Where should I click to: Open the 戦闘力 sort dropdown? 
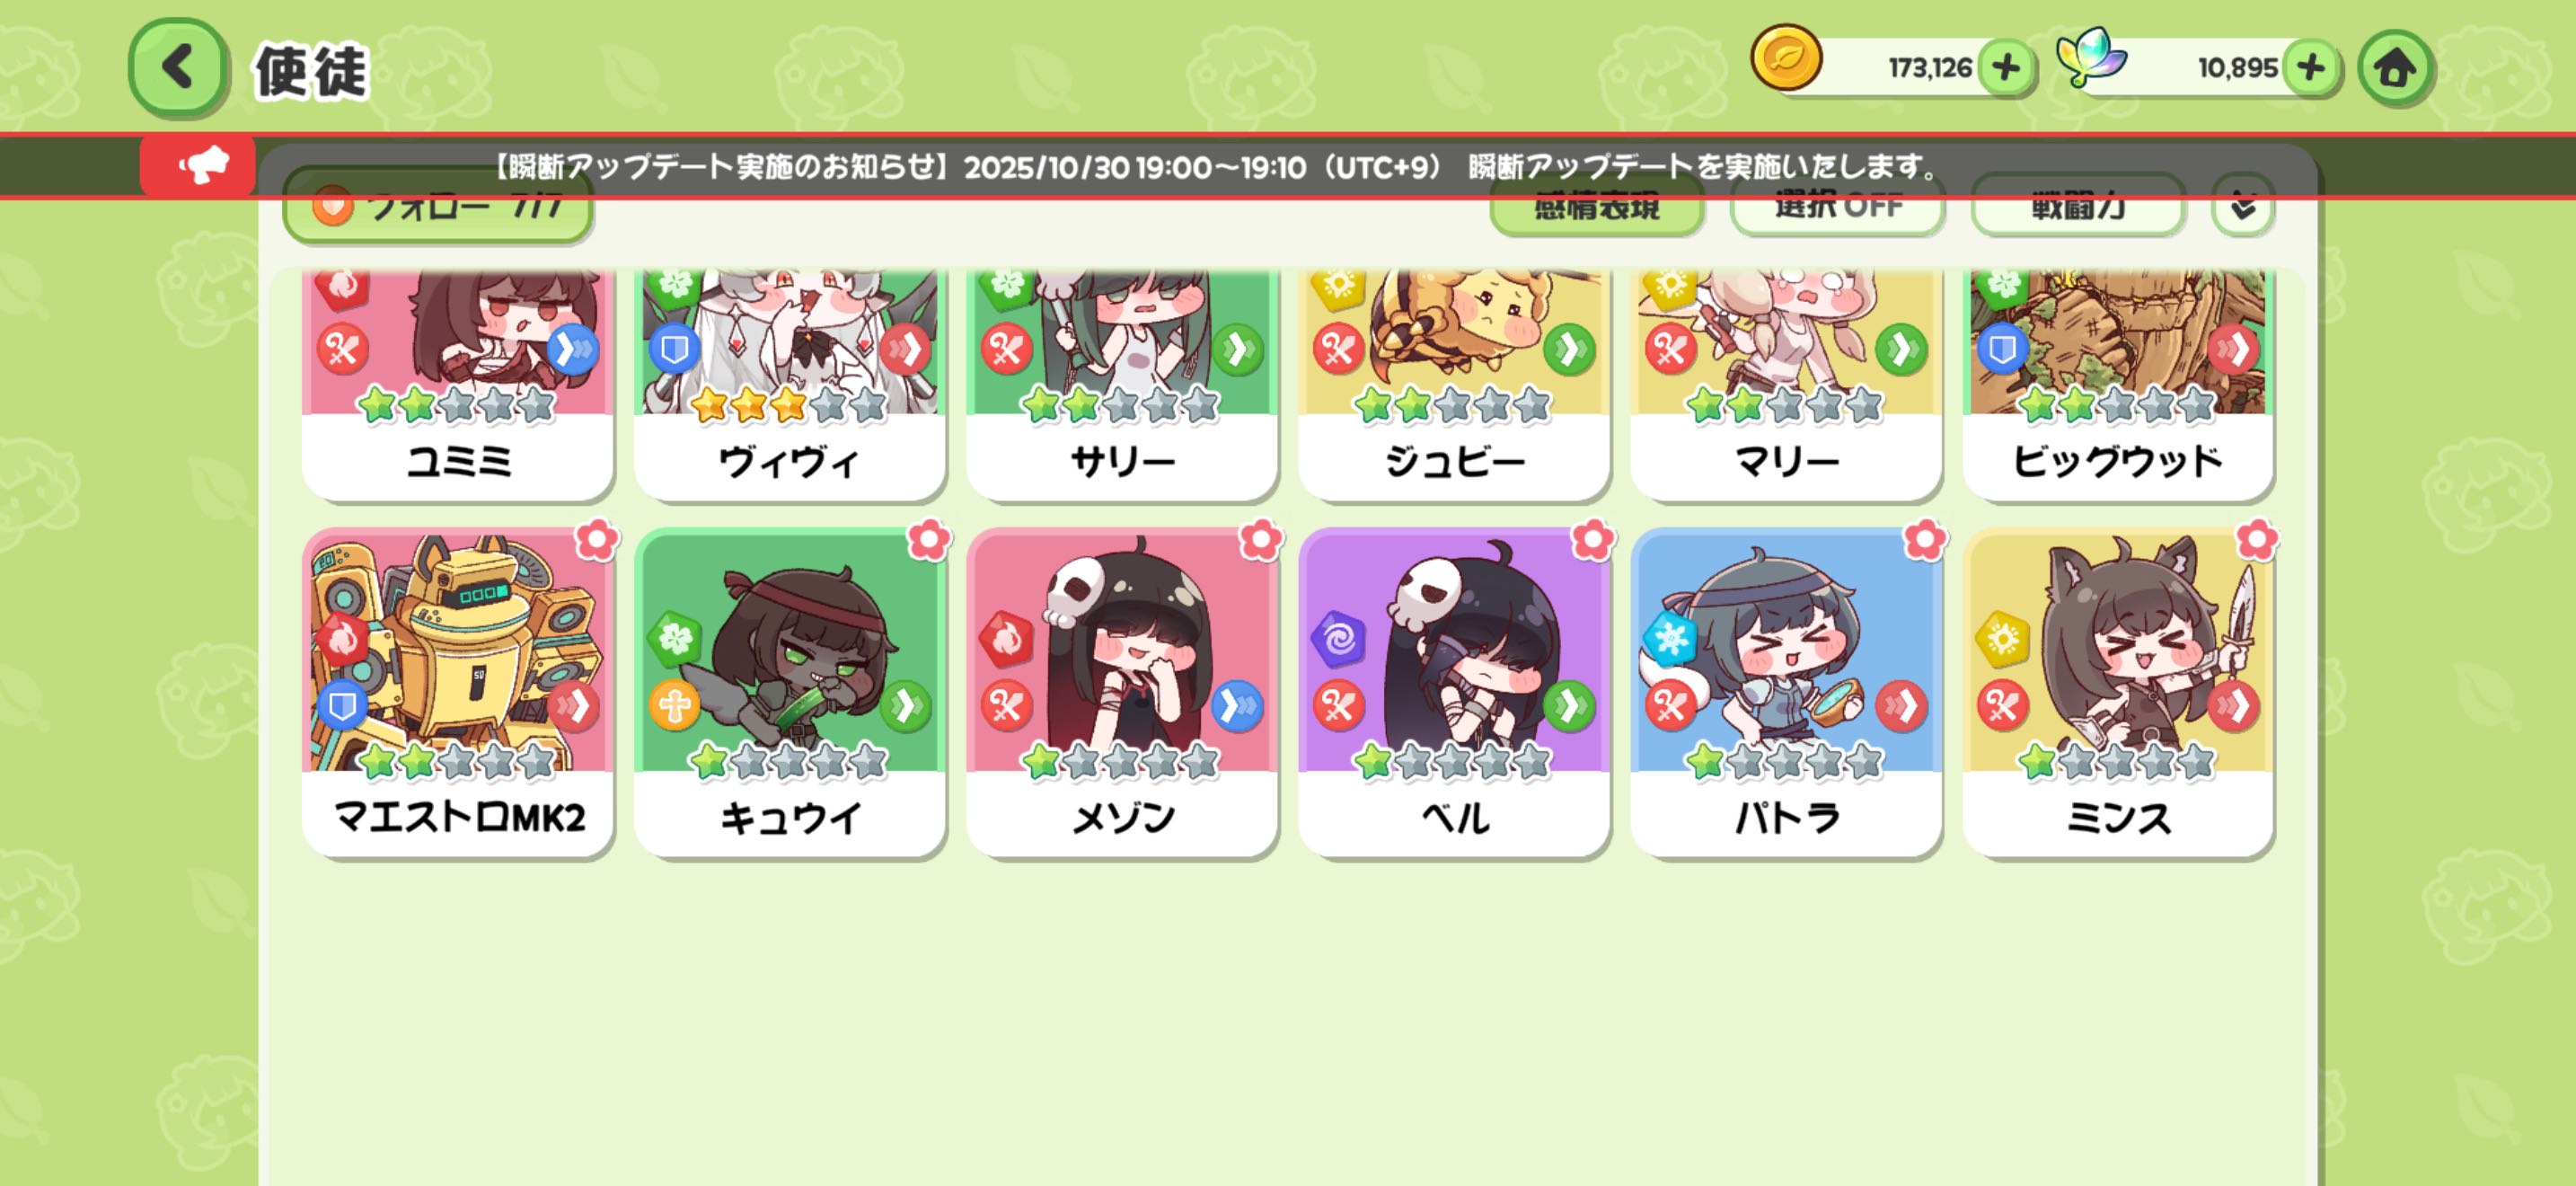tap(2078, 205)
